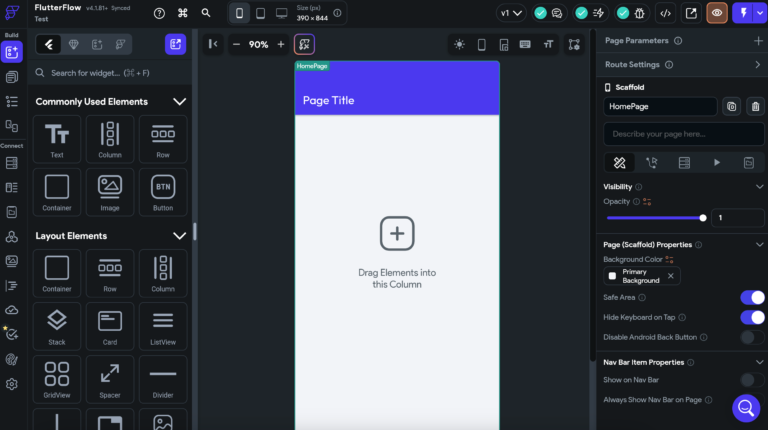This screenshot has height=430, width=768.
Task: Click the preview eye icon in top bar
Action: [x=717, y=13]
